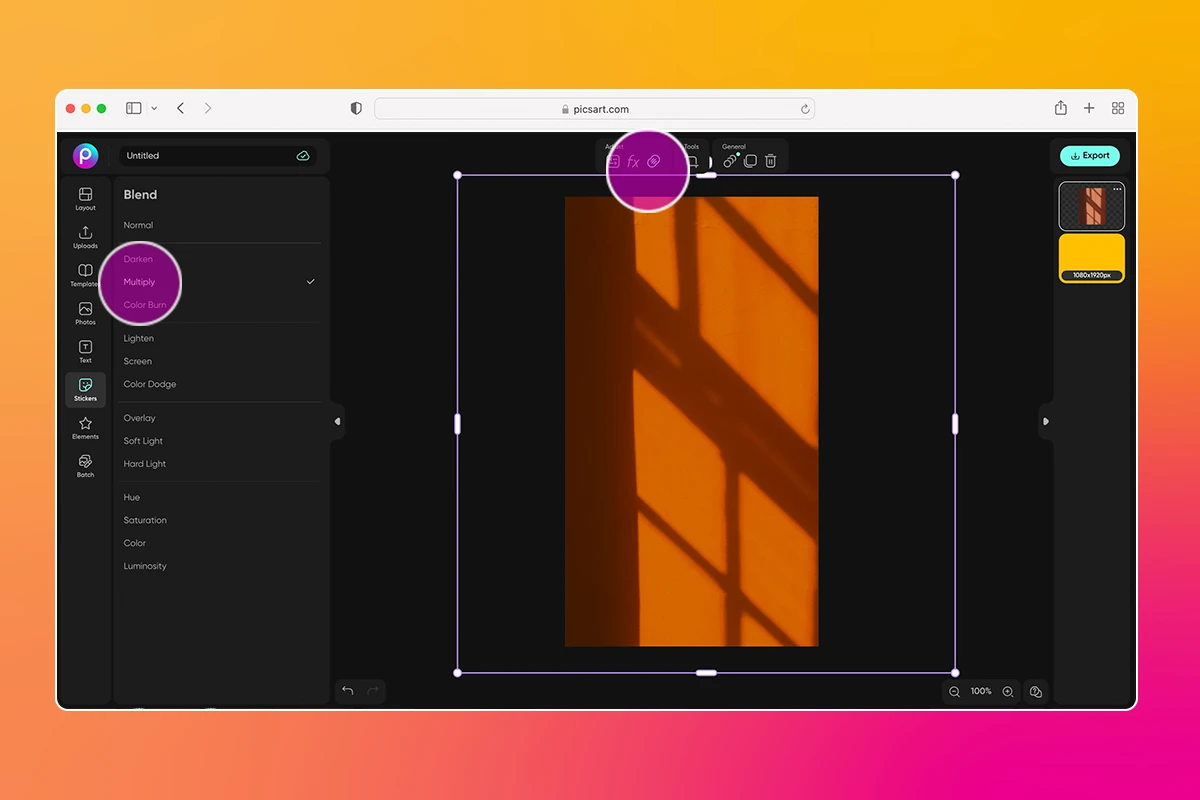The image size is (1200, 800).
Task: Click the Export button
Action: [1090, 155]
